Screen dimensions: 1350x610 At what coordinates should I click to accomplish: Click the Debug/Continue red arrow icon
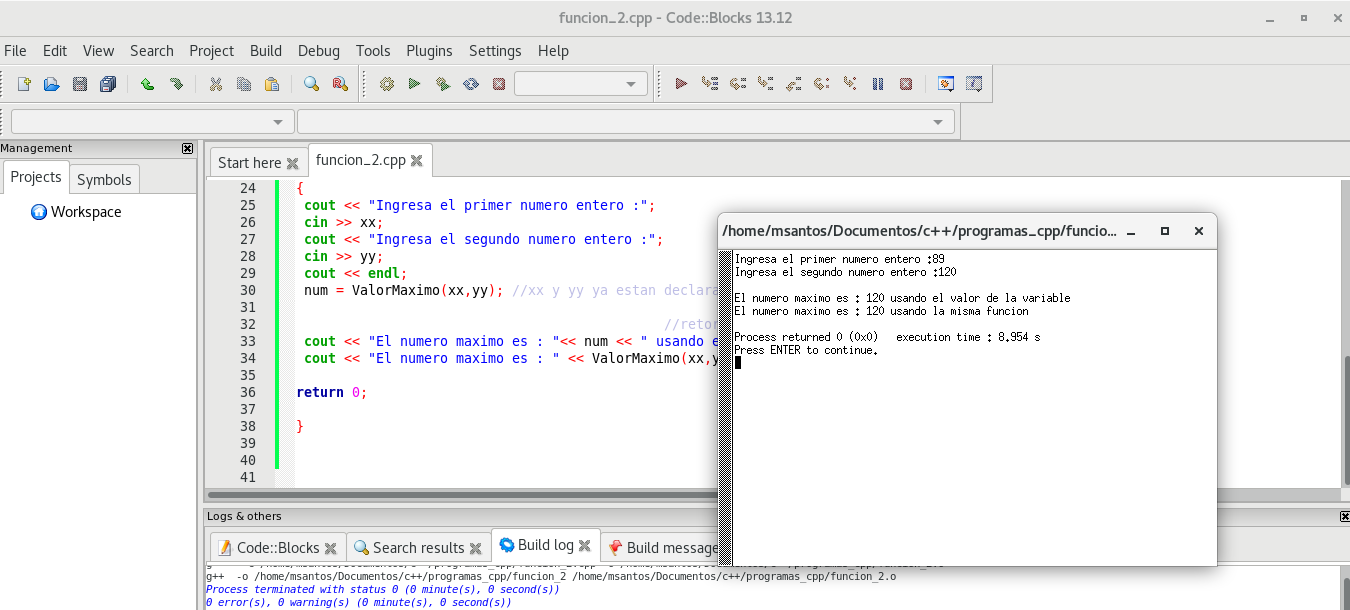681,84
